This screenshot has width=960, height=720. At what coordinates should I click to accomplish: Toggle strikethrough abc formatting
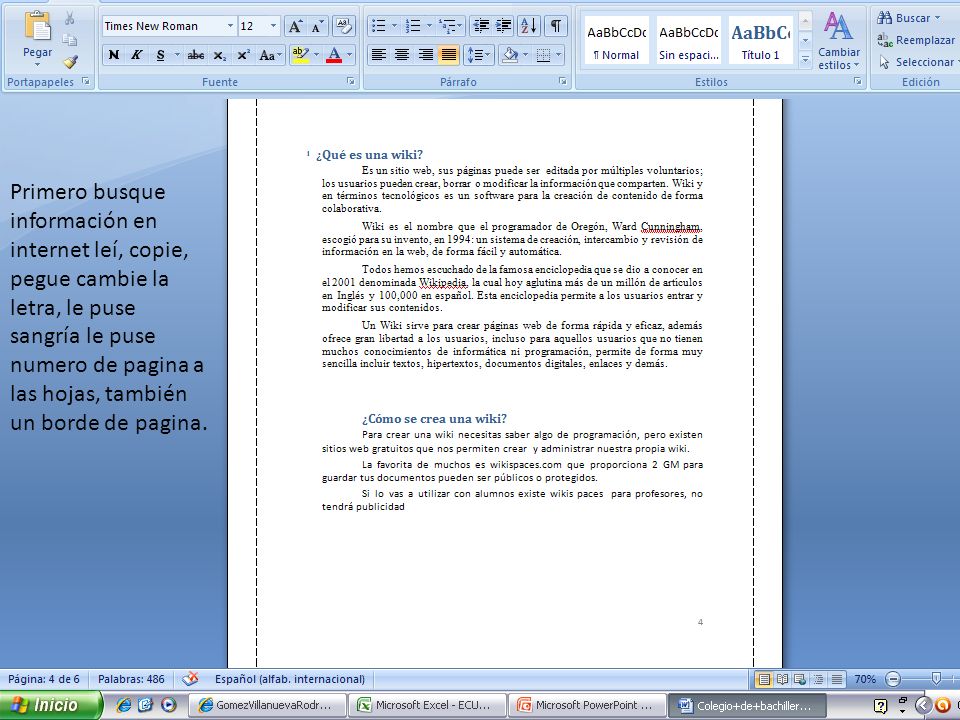(x=196, y=55)
